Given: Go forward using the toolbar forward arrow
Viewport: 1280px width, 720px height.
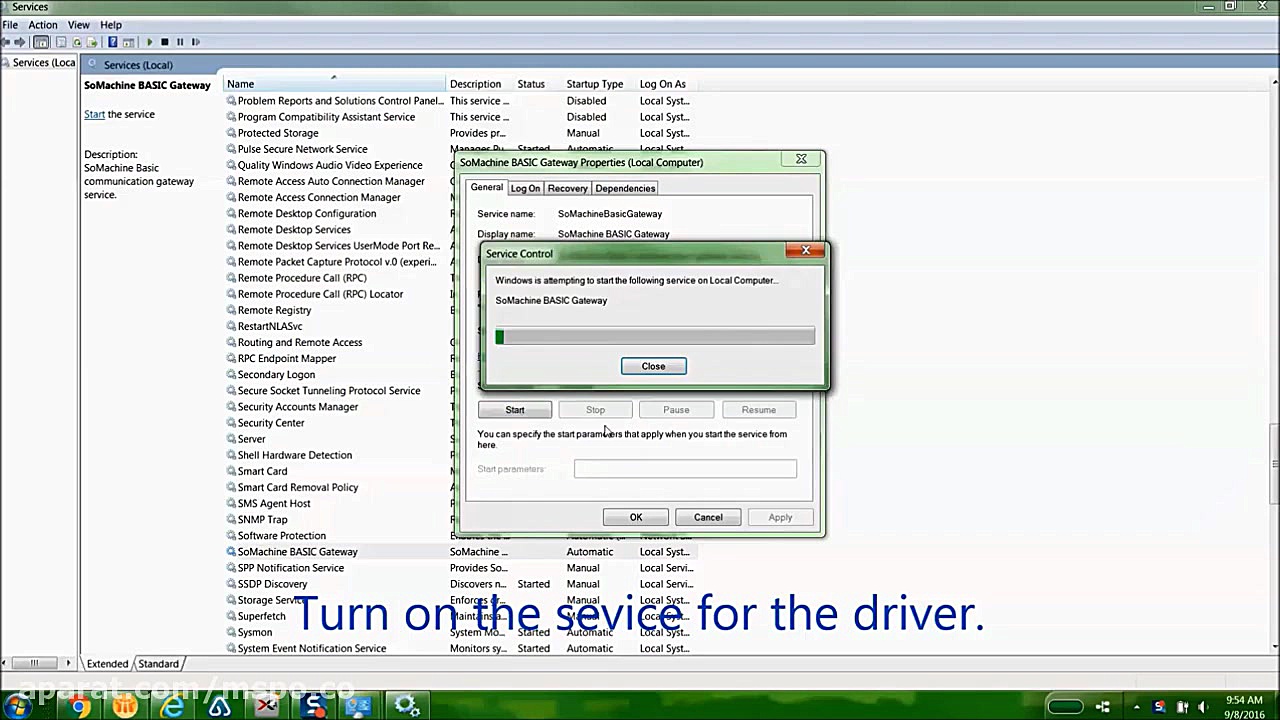Looking at the screenshot, I should pyautogui.click(x=20, y=42).
